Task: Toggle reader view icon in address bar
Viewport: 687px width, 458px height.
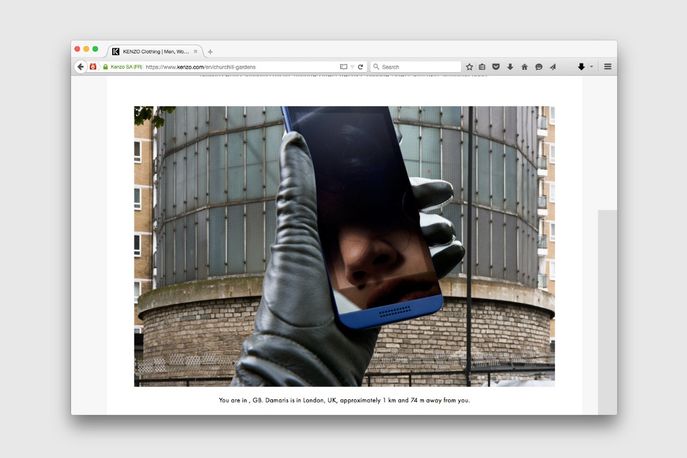Action: 343,67
